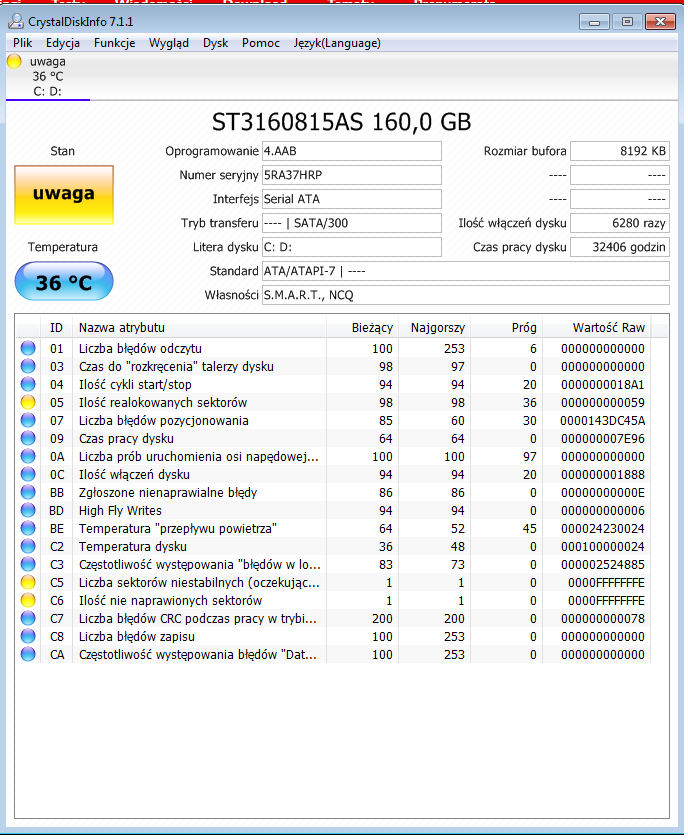Screen dimensions: 688x840
Task: Click the 'Wartość Raw' column header
Action: (x=608, y=328)
